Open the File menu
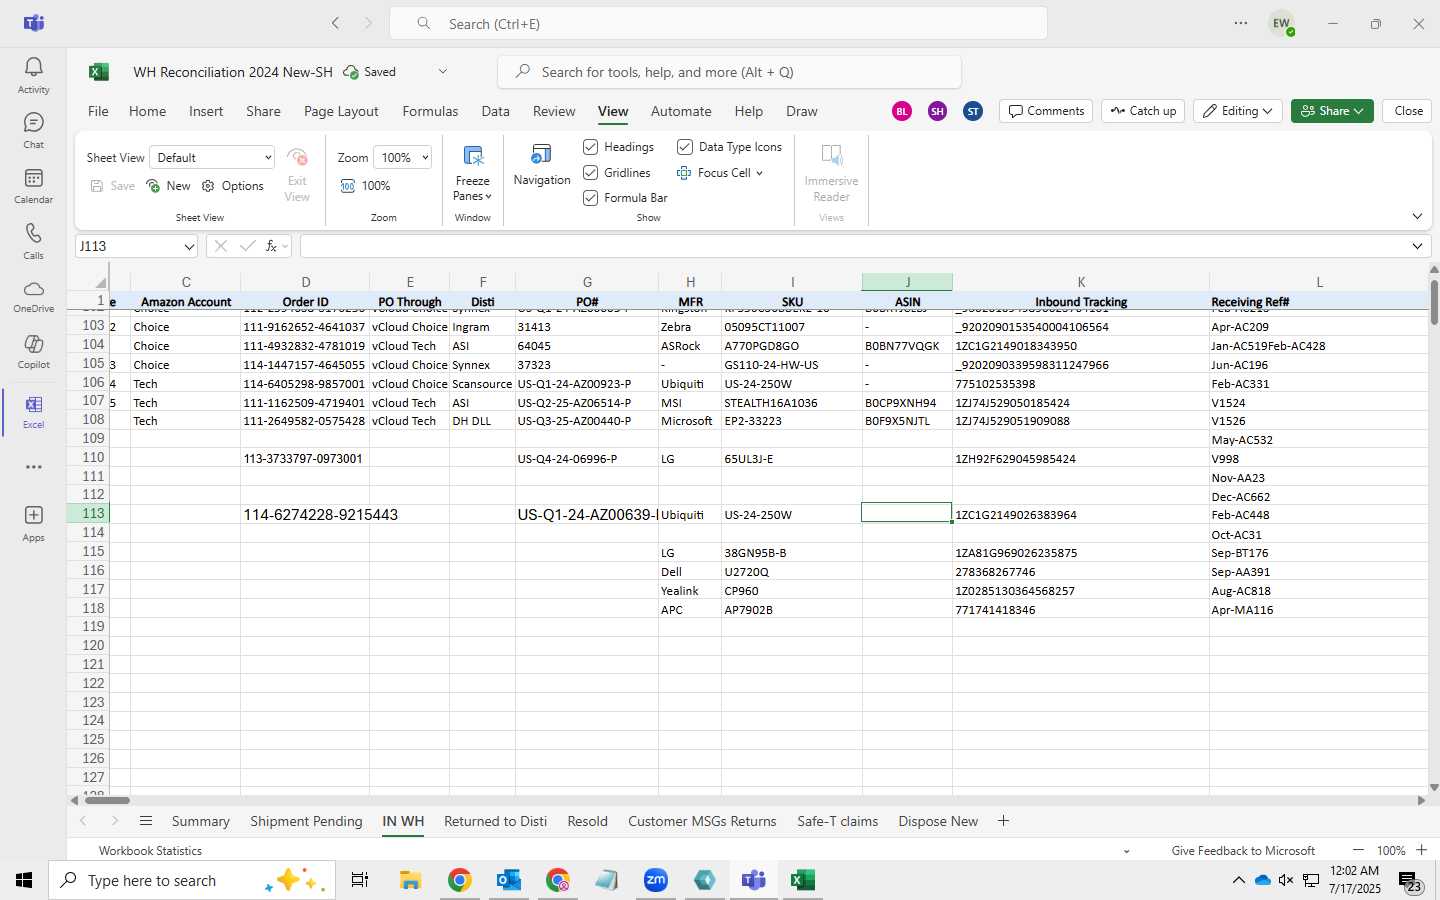 (98, 111)
